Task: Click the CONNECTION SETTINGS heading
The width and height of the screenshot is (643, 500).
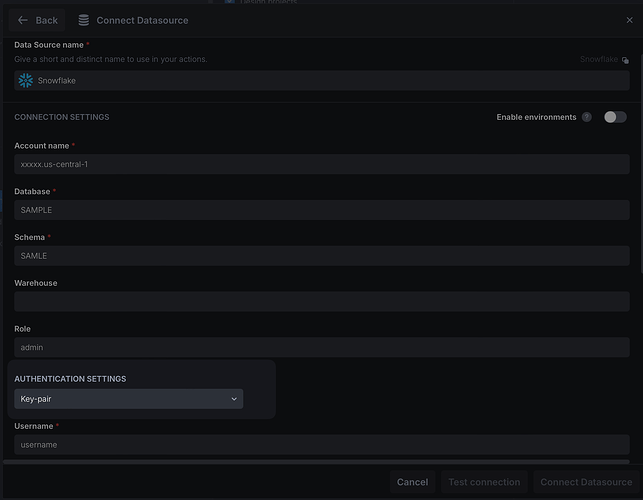Action: point(62,117)
